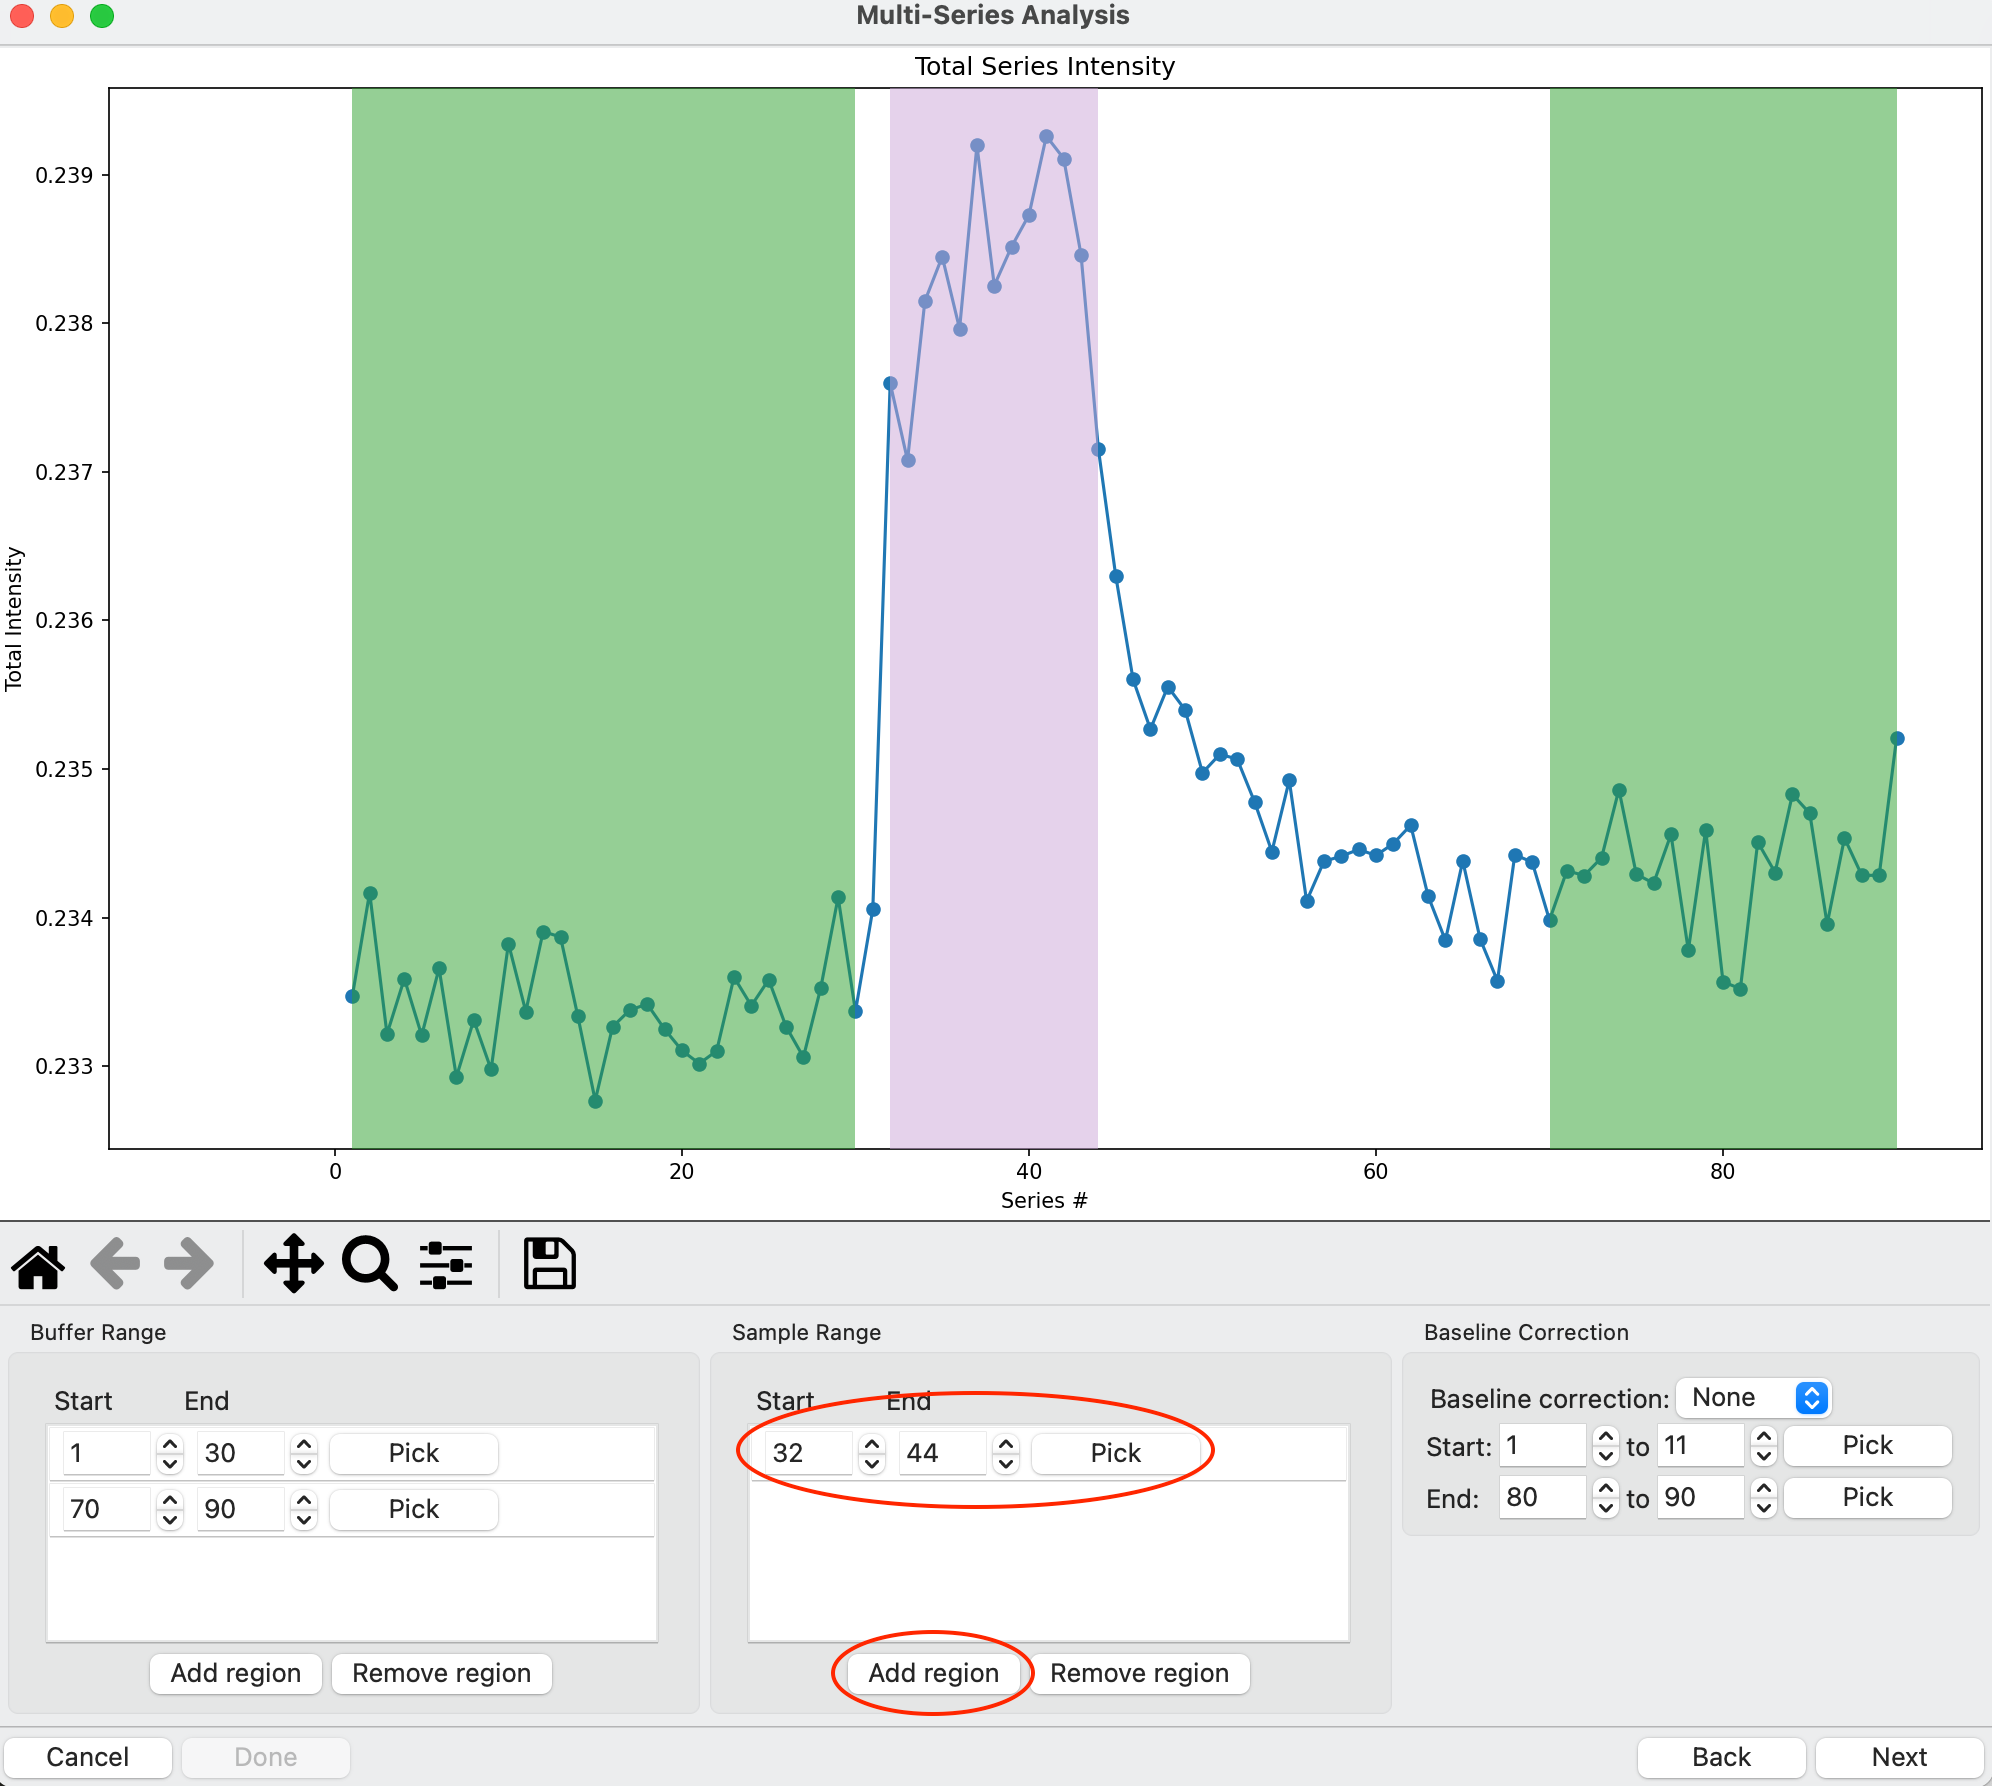Click Pick for sample range 32 to 44
Image resolution: width=1992 pixels, height=1786 pixels.
point(1115,1453)
